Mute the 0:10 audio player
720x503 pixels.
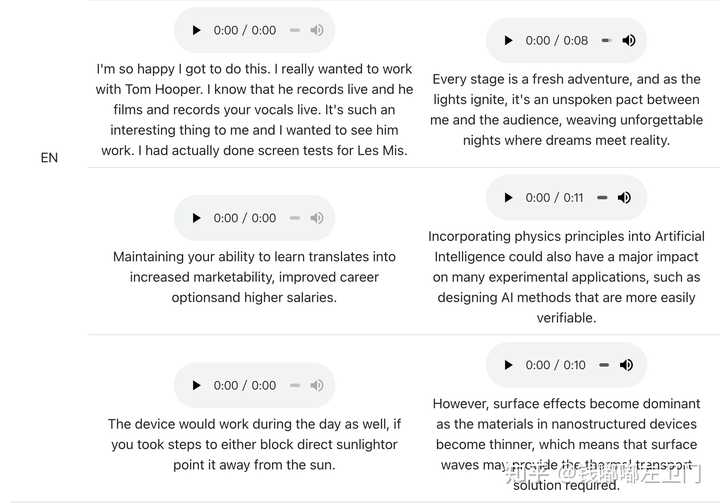pyautogui.click(x=626, y=365)
